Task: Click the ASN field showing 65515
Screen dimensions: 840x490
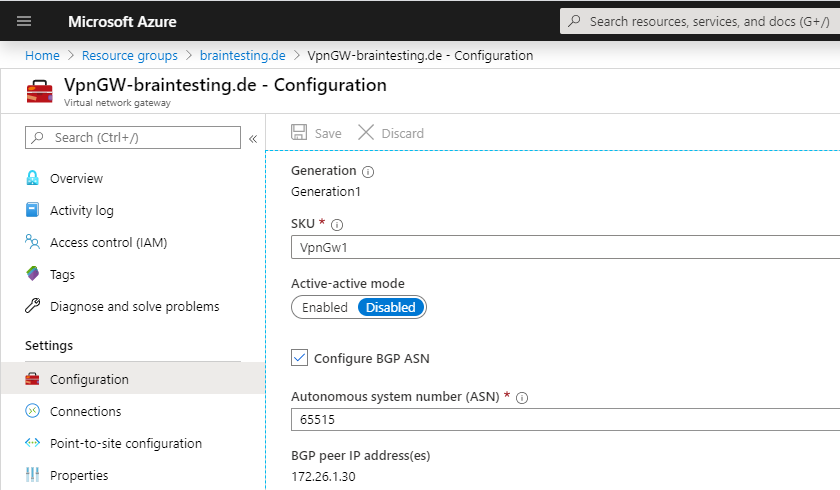Action: point(565,419)
